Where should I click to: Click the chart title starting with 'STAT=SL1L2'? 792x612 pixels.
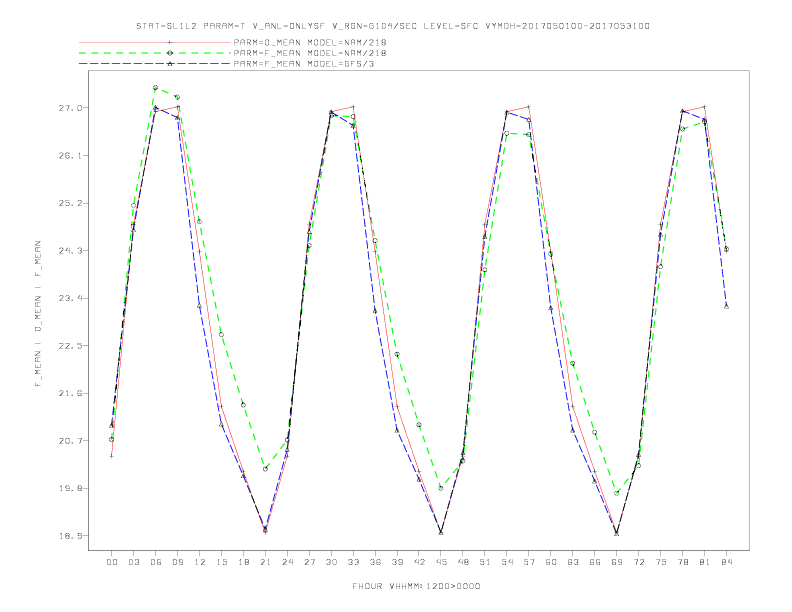[393, 26]
